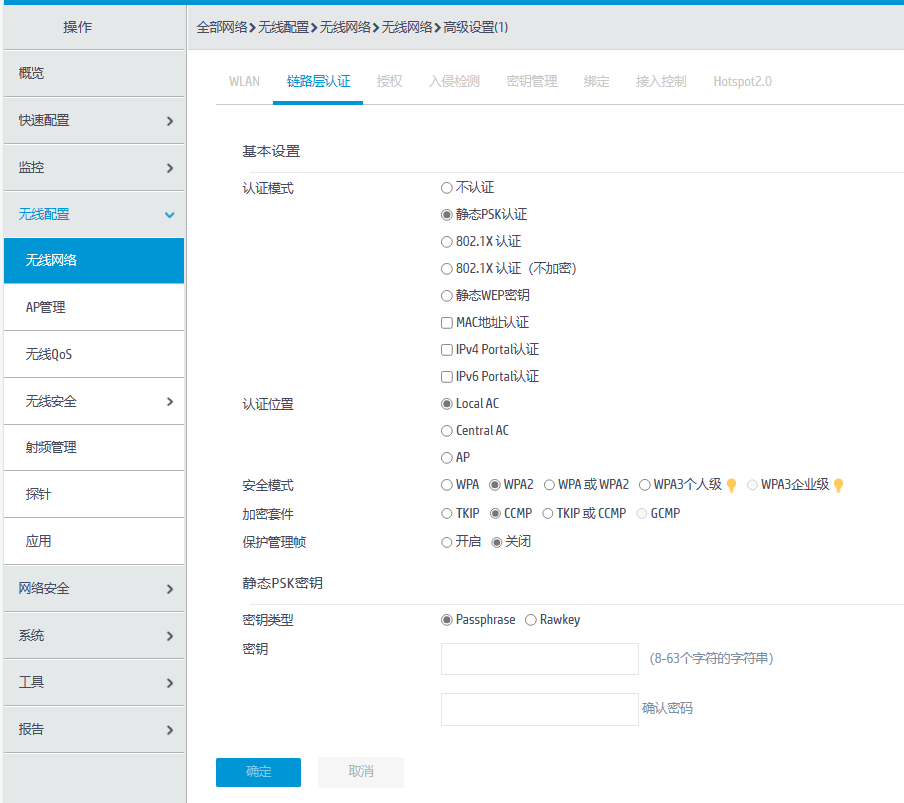Open 探针 sidebar item

pos(94,495)
